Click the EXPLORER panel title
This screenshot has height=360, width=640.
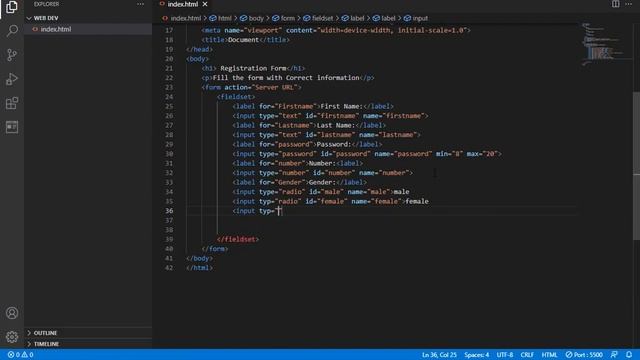tap(46, 4)
